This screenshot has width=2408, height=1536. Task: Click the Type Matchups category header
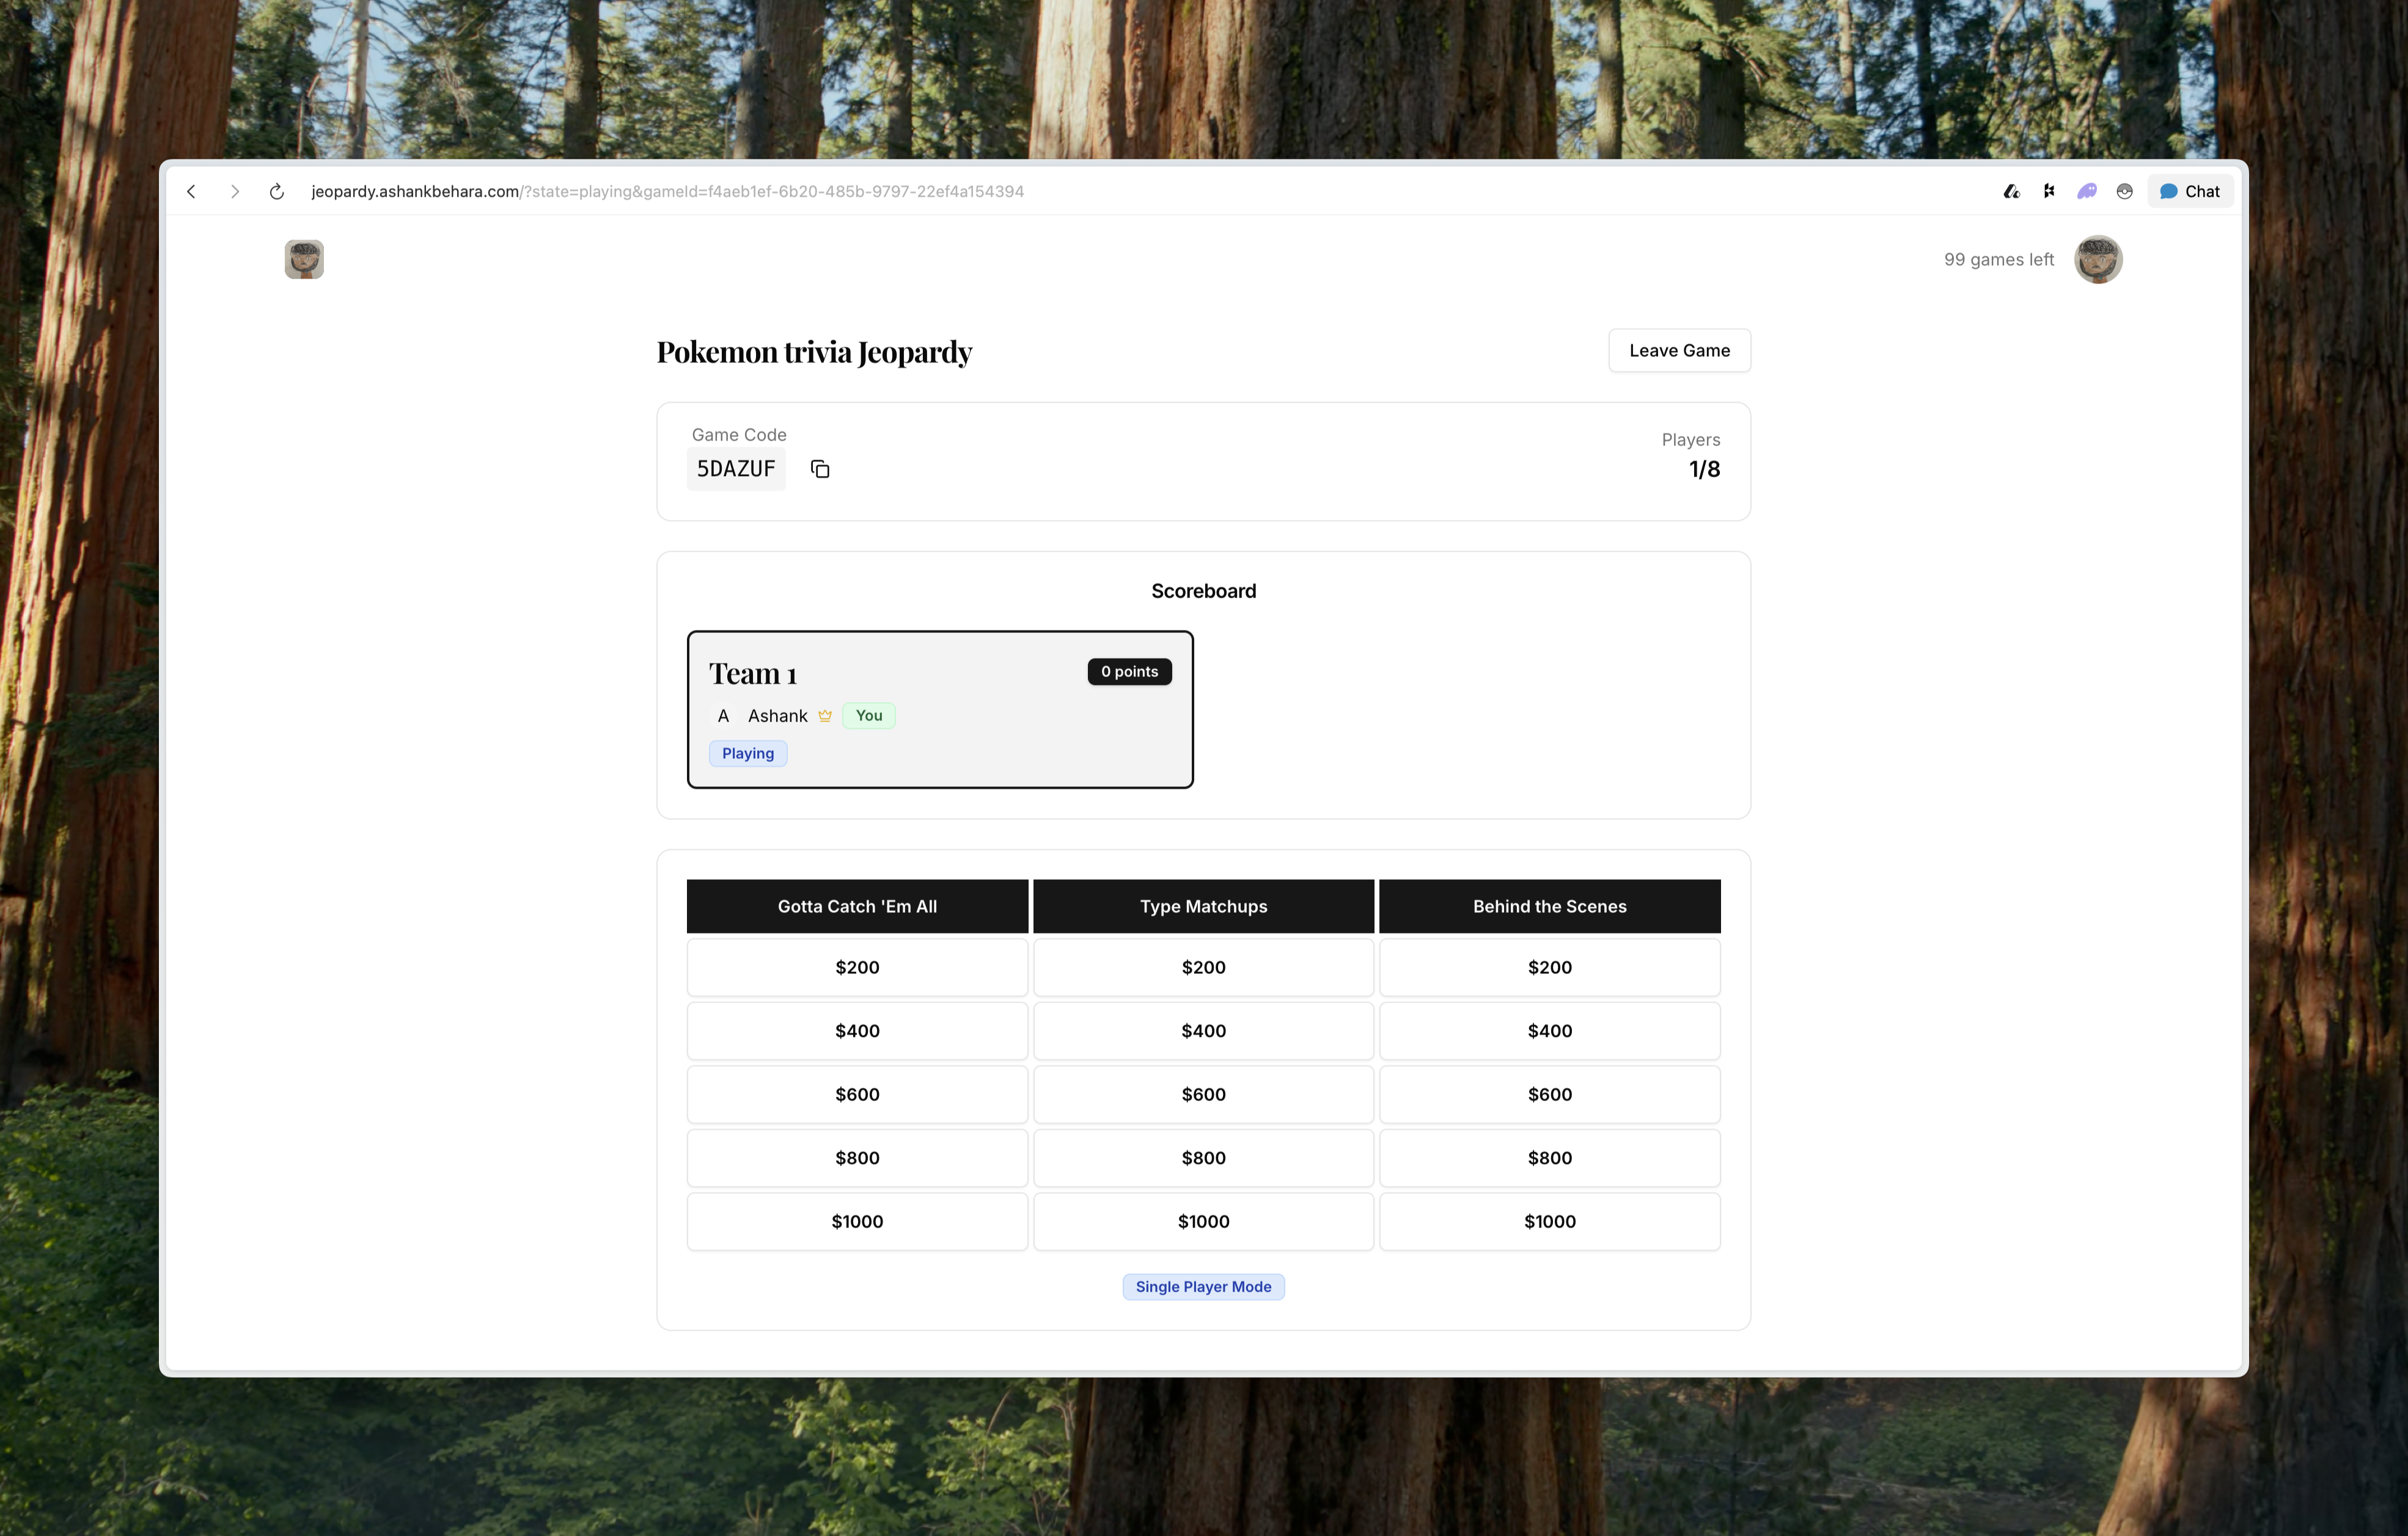point(1203,906)
